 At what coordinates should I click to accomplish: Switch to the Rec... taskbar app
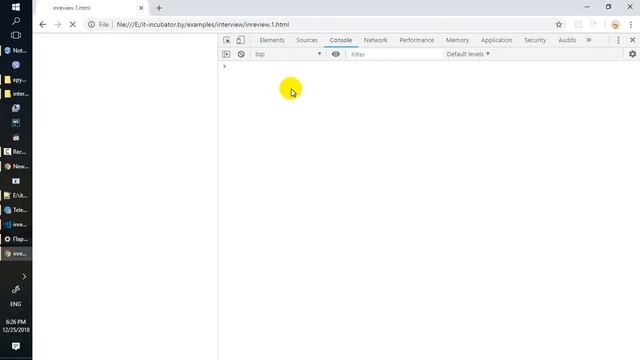[x=16, y=151]
